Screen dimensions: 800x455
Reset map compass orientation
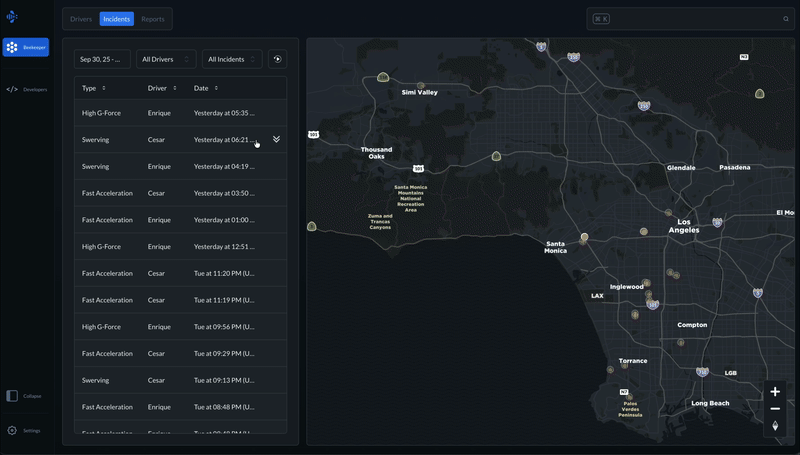tap(775, 426)
